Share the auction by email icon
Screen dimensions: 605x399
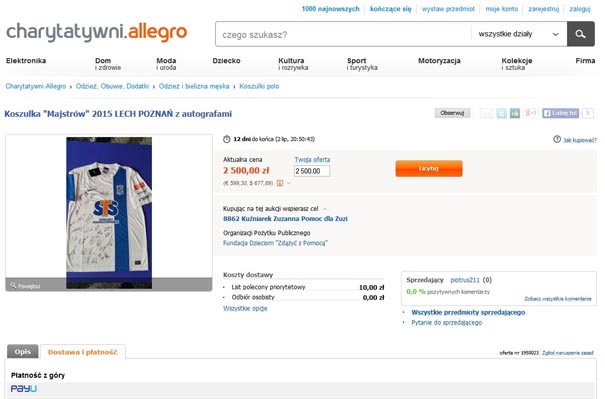(487, 113)
